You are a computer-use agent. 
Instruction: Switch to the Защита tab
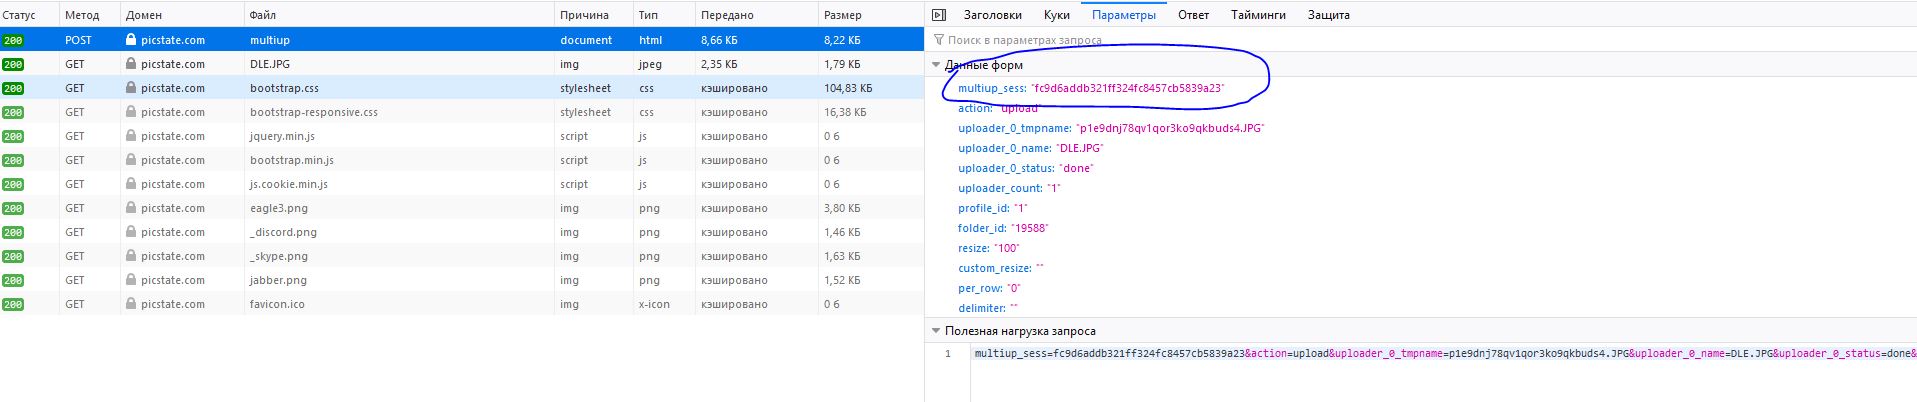[x=1328, y=15]
